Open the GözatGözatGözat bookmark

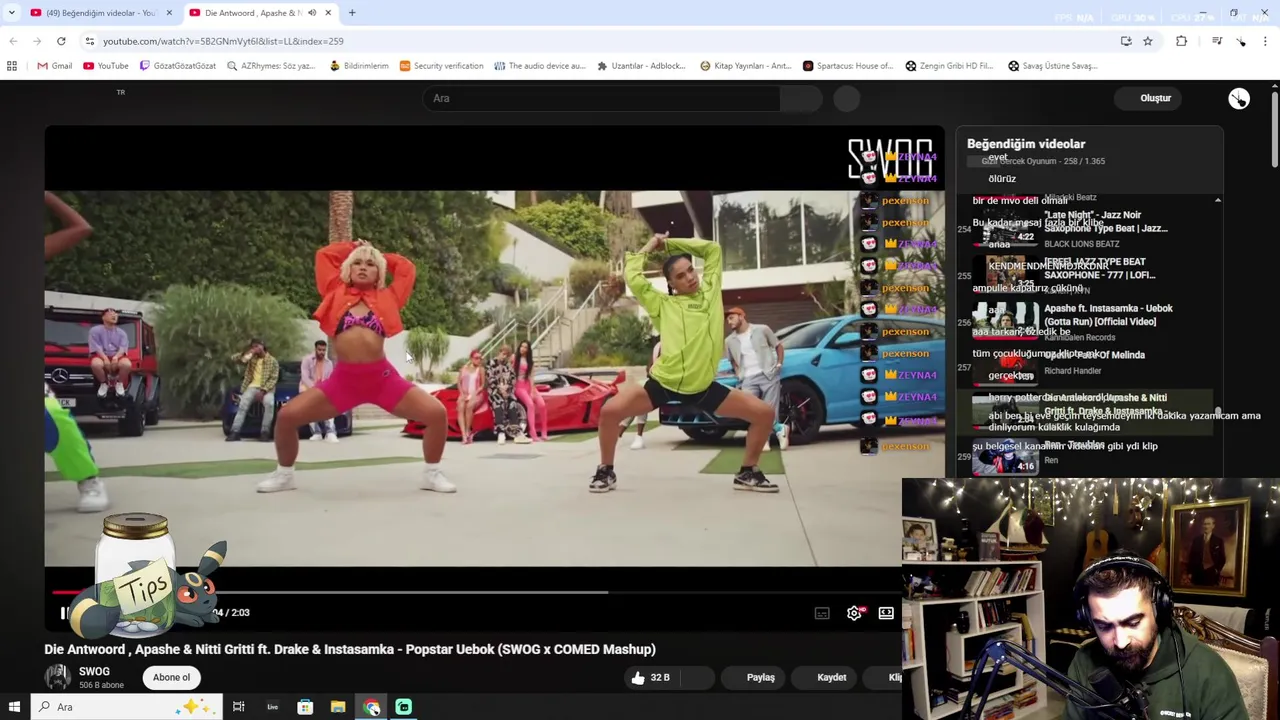tap(178, 66)
